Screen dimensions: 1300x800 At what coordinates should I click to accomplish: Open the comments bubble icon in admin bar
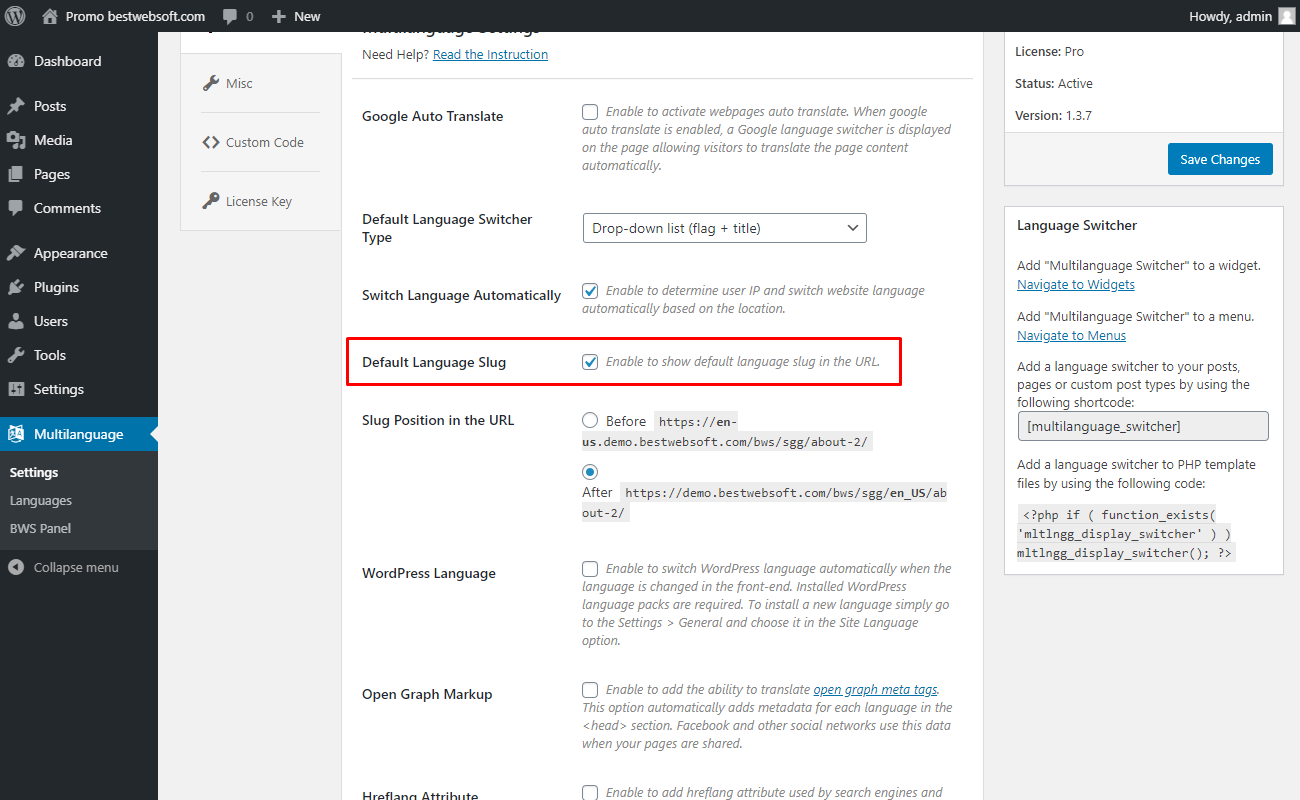[230, 17]
